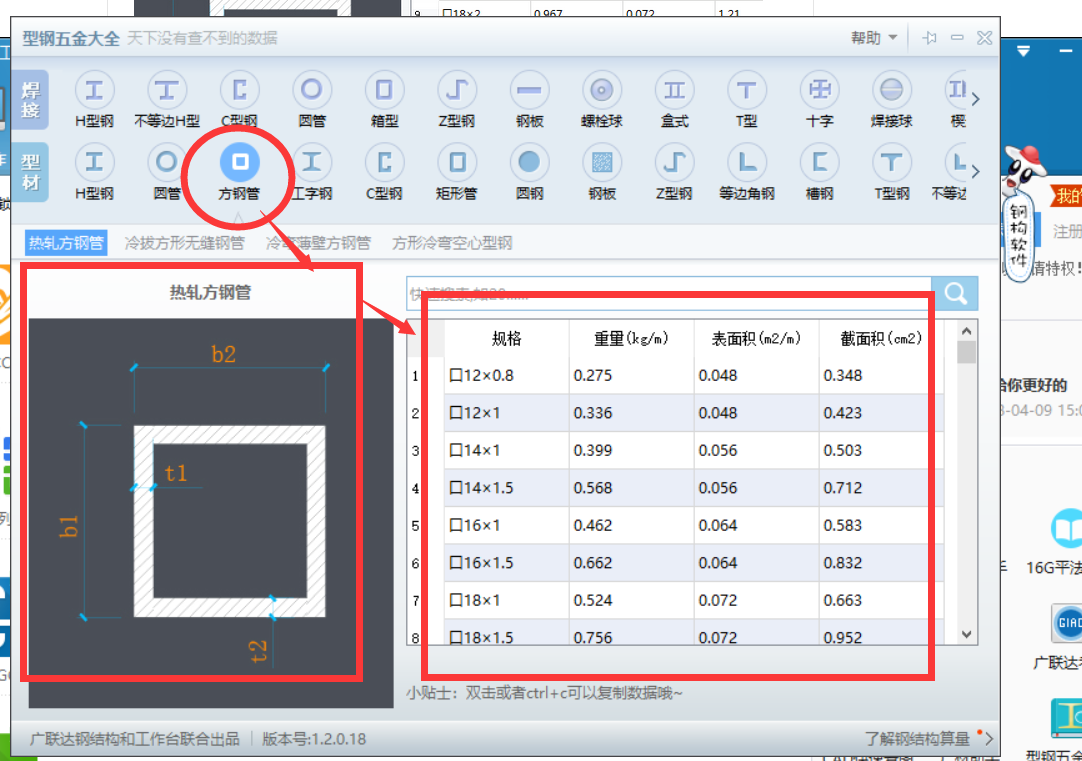Select the 矩形管 rectangular tube icon

point(456,163)
